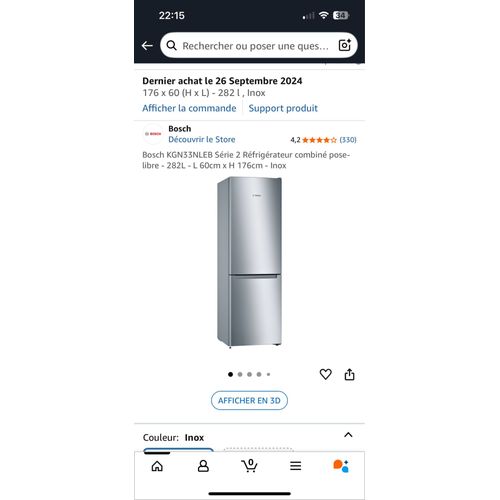Open camera lens search icon
This screenshot has width=500, height=500.
point(345,45)
